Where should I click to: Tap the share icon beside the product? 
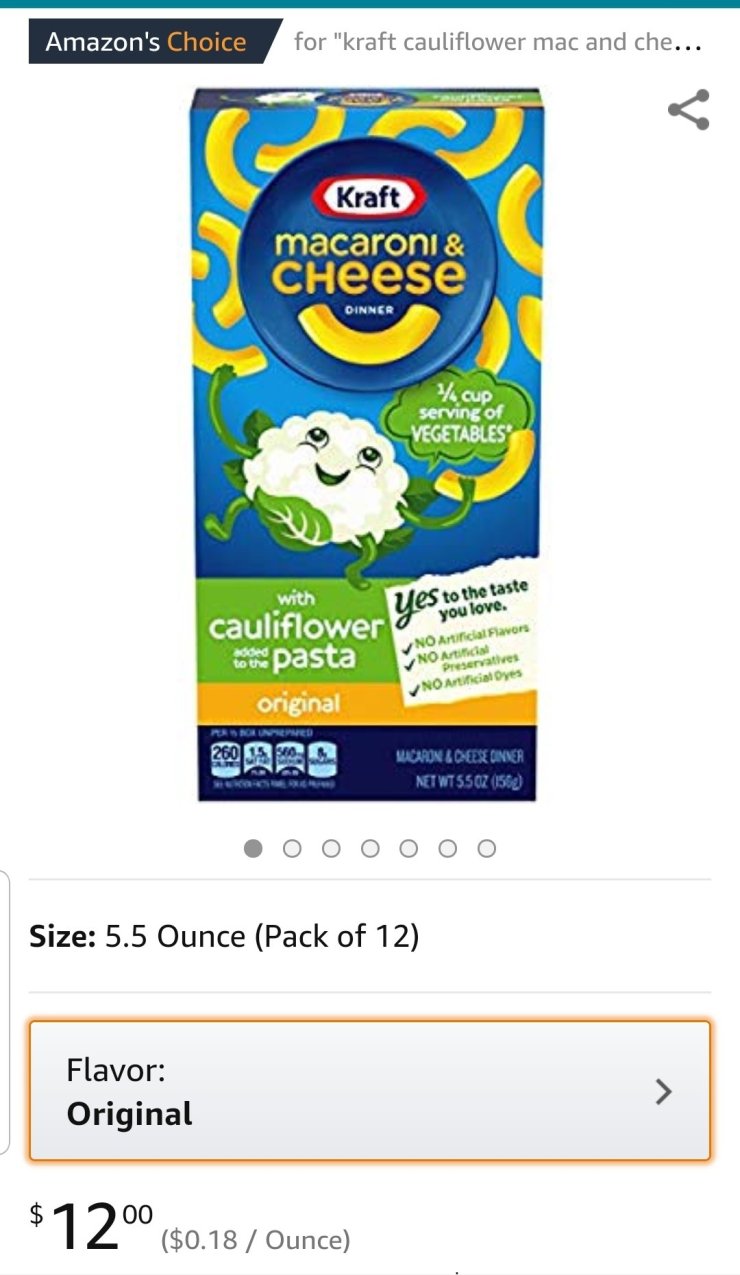[689, 110]
